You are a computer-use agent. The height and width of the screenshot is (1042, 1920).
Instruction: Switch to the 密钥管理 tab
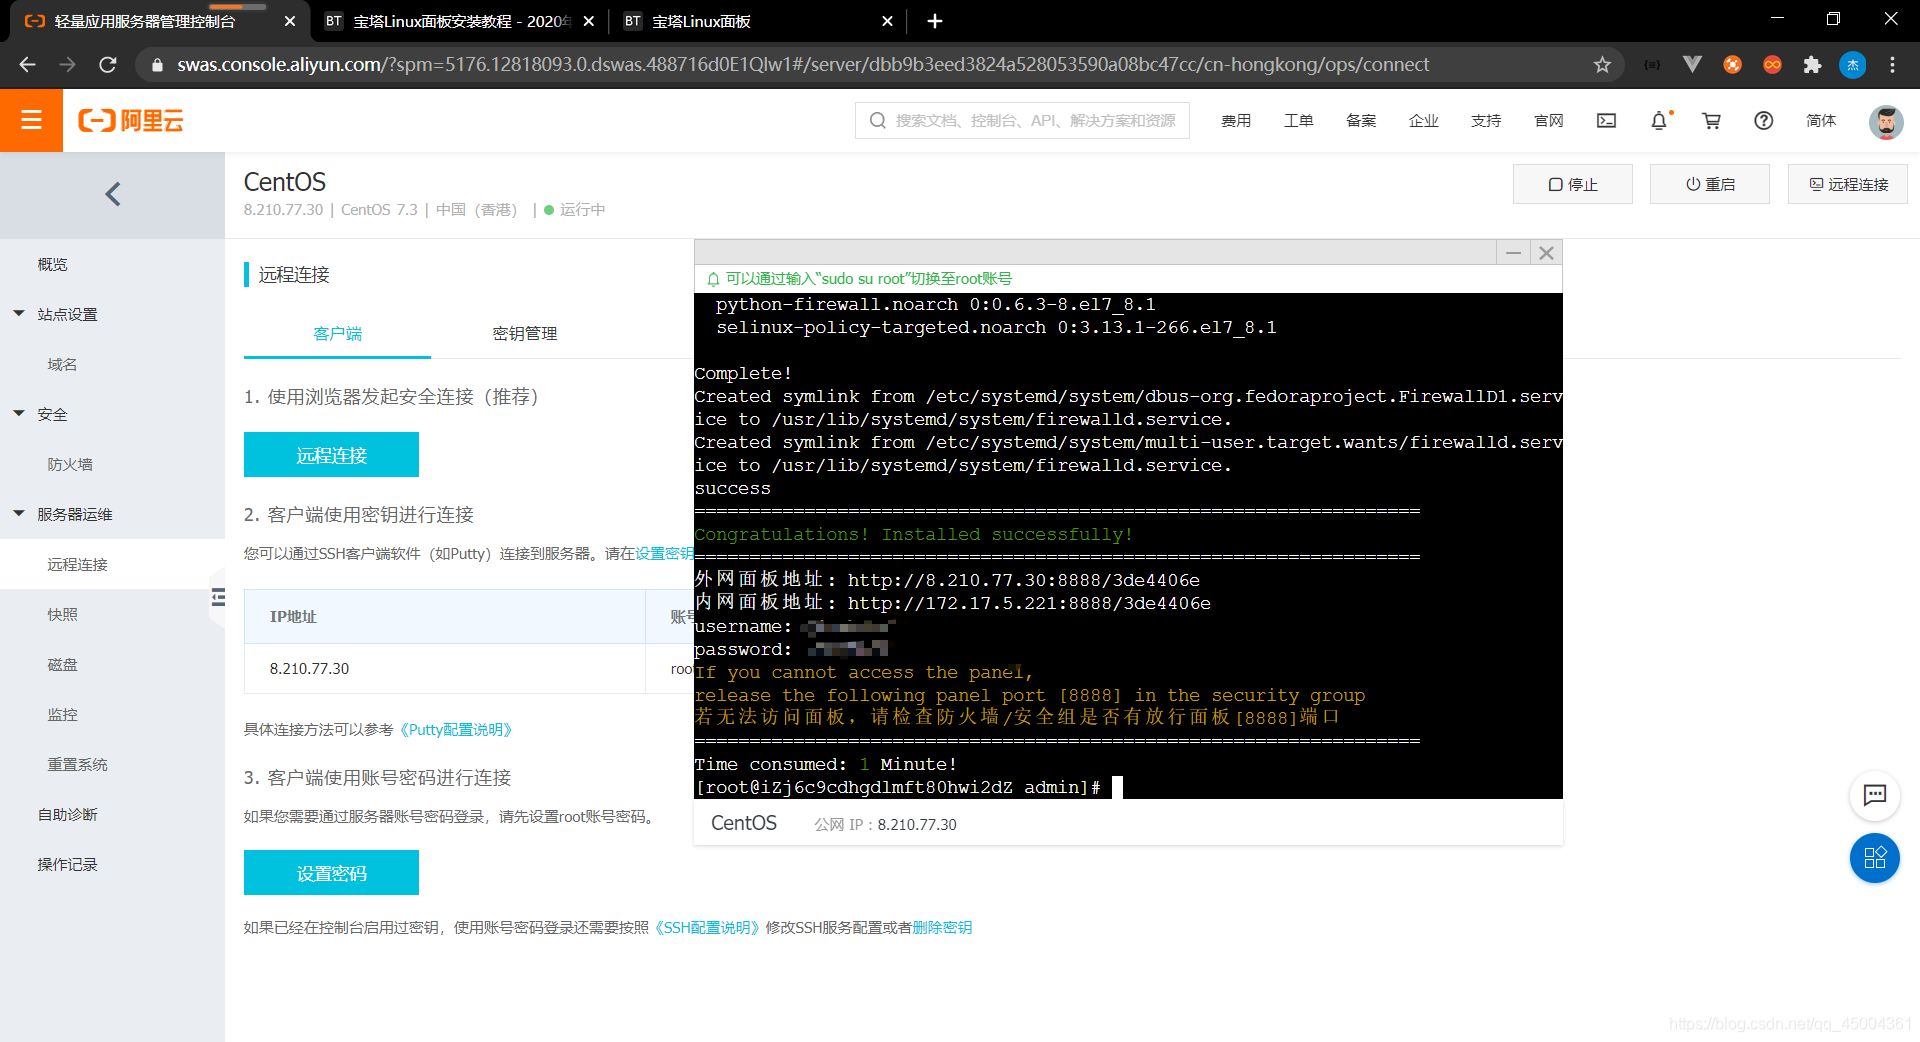click(525, 333)
